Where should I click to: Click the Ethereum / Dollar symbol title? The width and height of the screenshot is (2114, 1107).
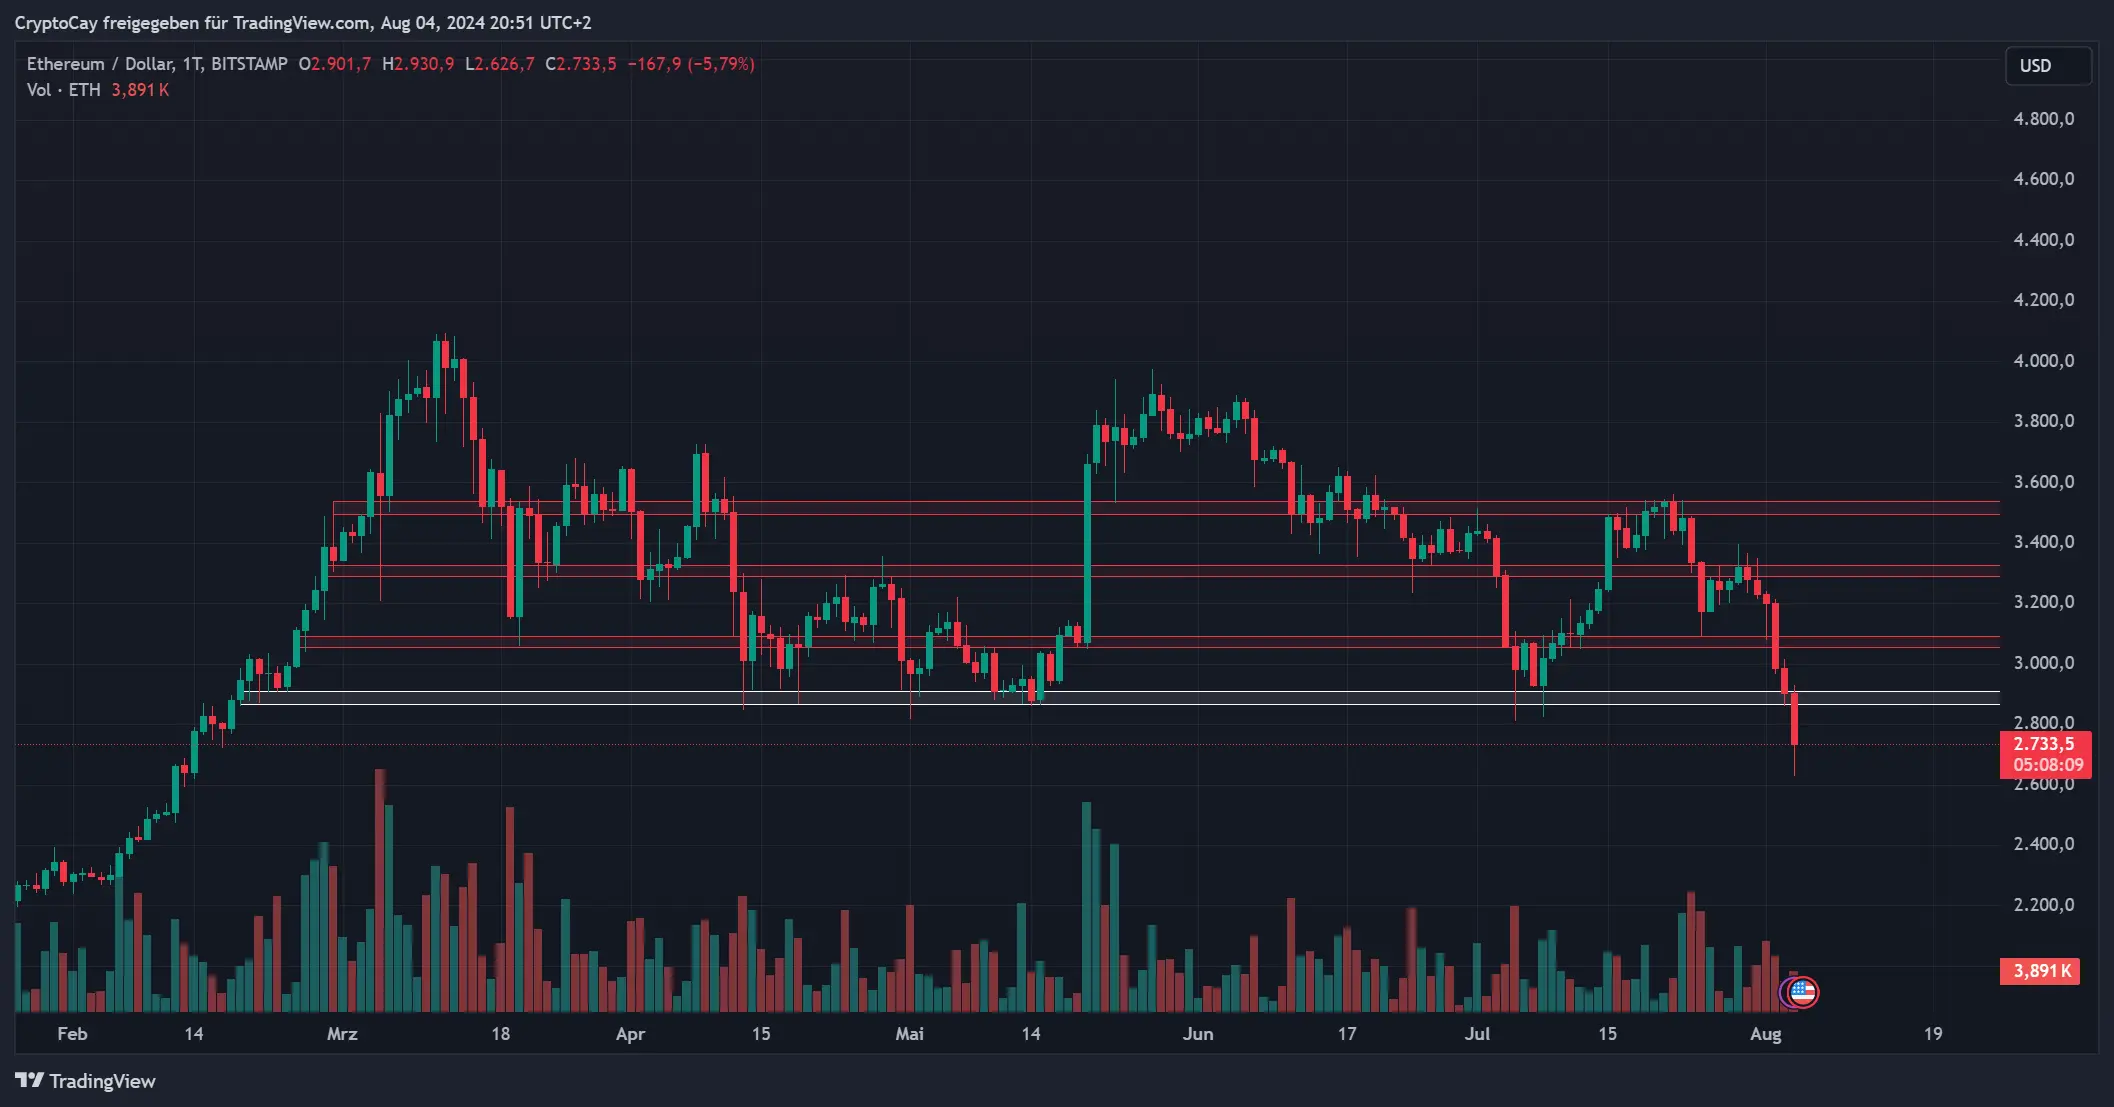(x=157, y=64)
